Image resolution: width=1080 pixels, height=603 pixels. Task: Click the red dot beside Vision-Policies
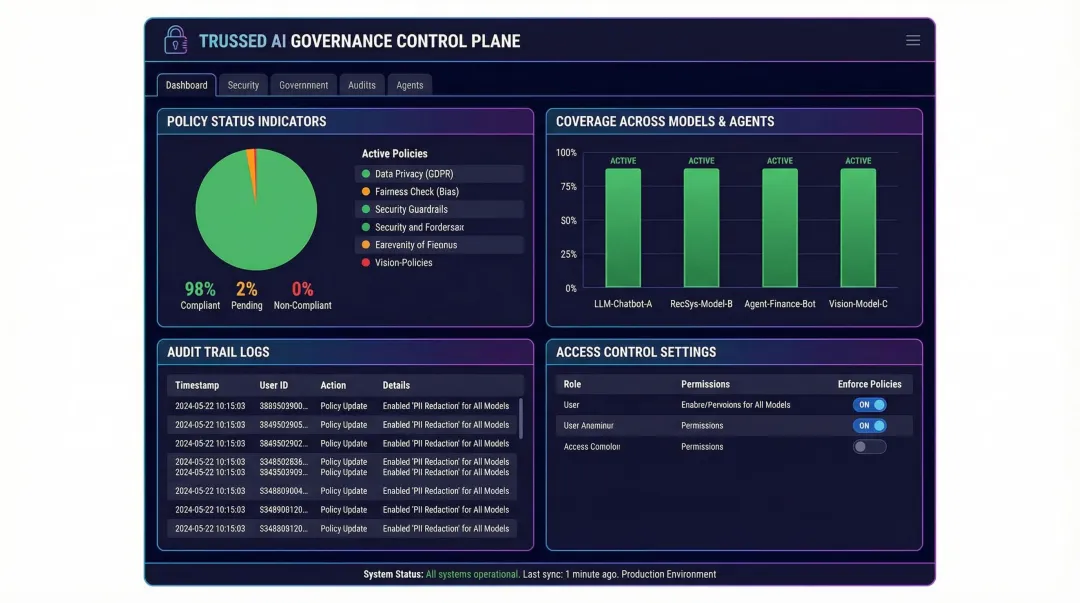[366, 263]
